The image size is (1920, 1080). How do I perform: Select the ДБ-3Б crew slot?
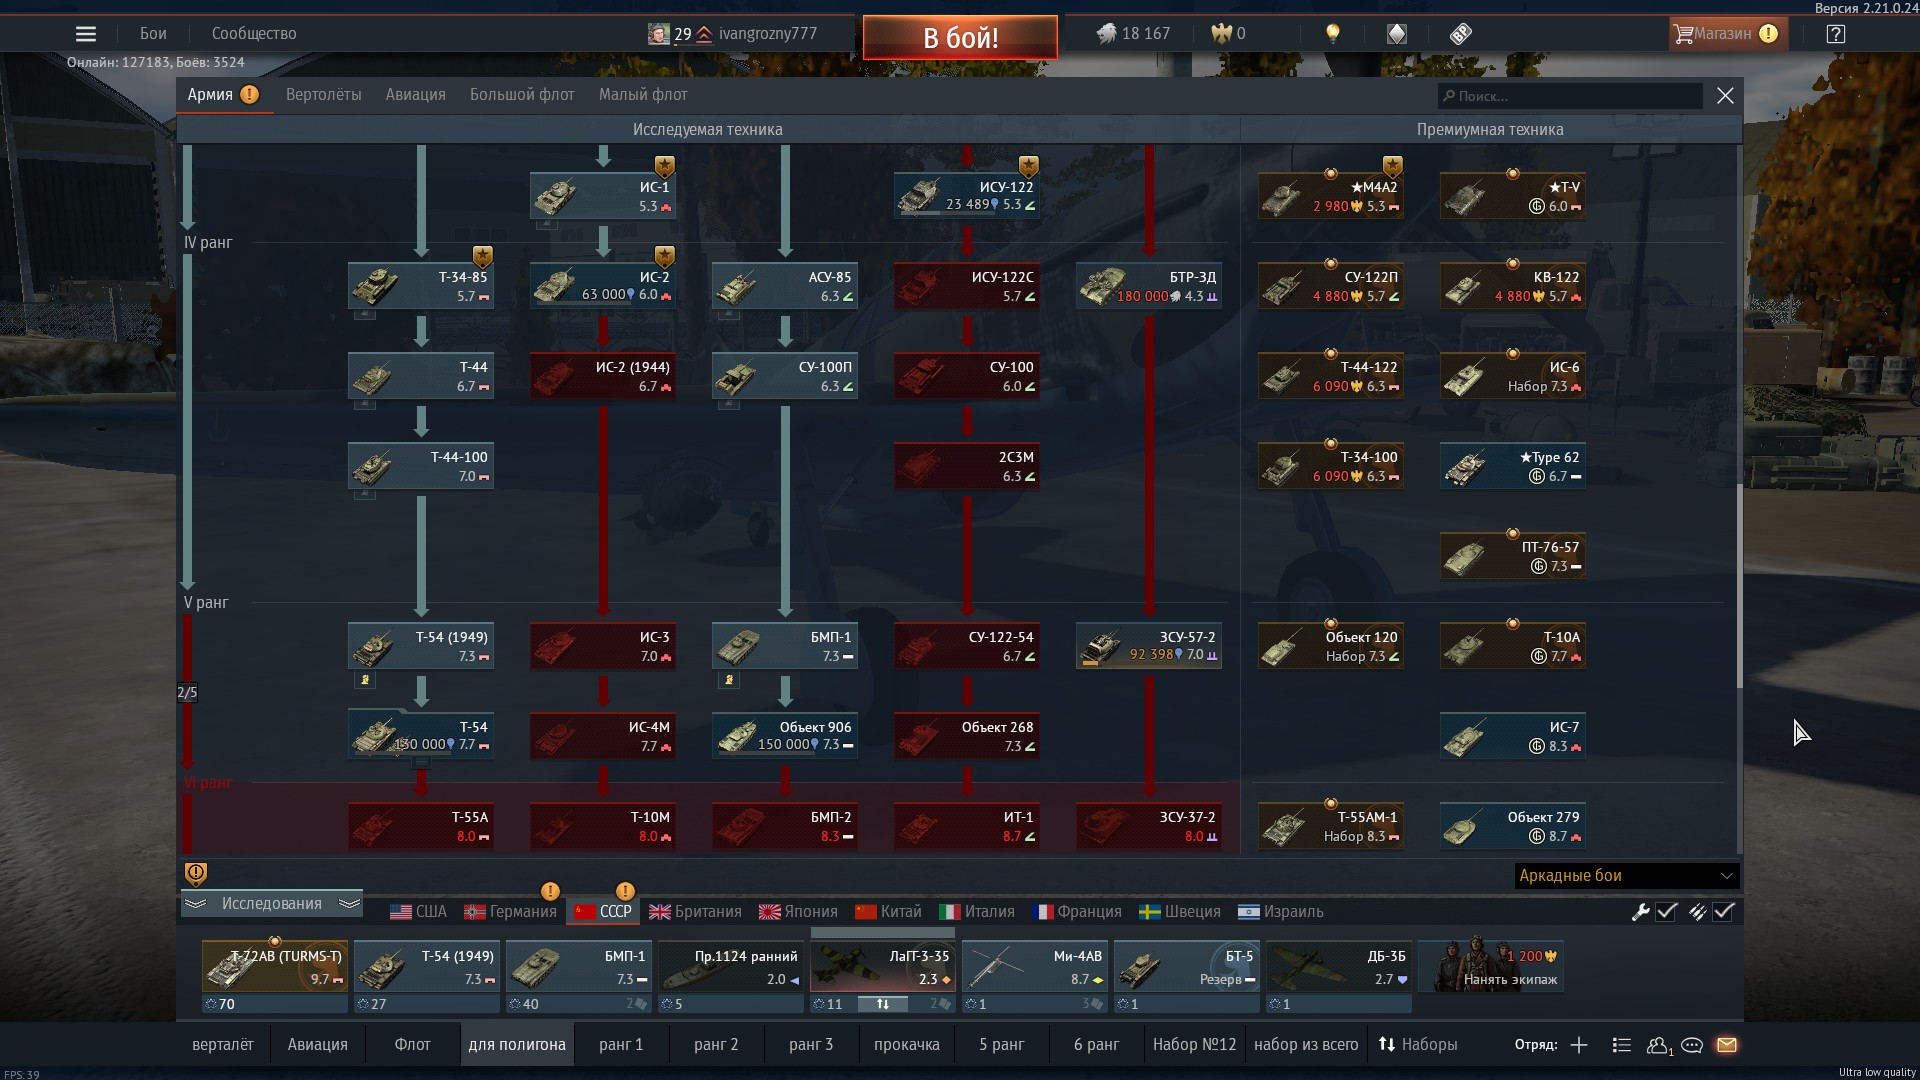pos(1339,967)
